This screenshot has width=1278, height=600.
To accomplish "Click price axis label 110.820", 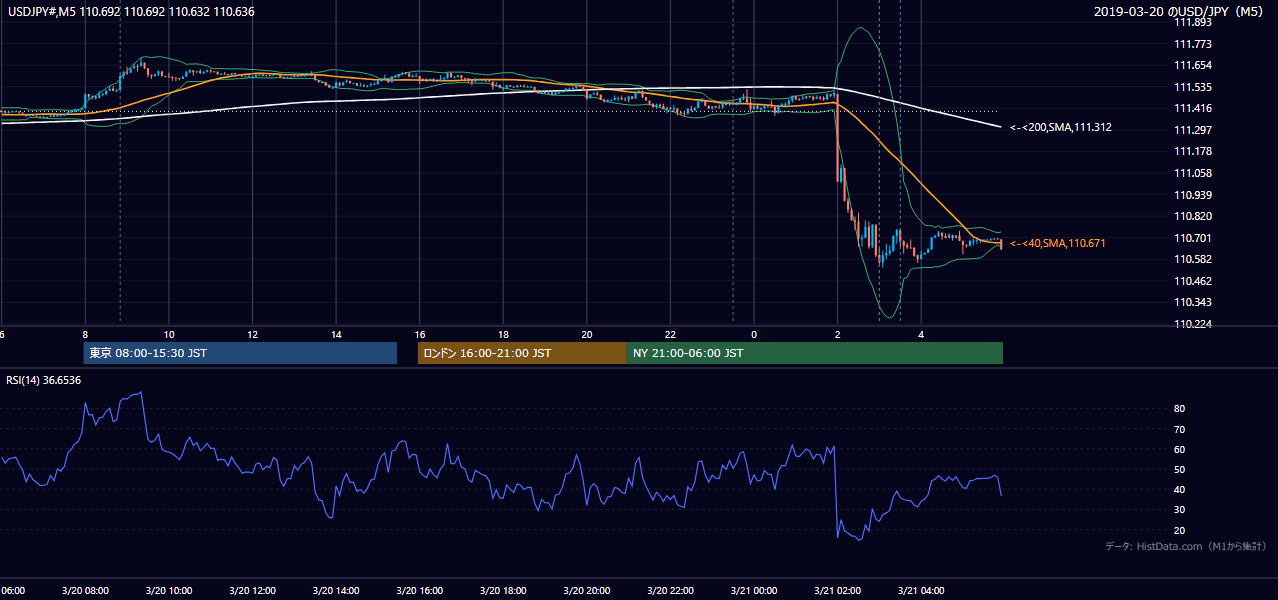I will [x=1192, y=216].
